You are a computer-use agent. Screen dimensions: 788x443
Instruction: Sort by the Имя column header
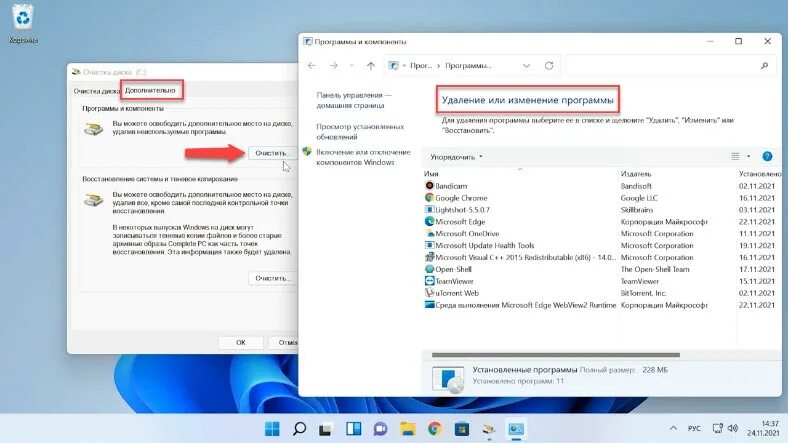(x=431, y=174)
